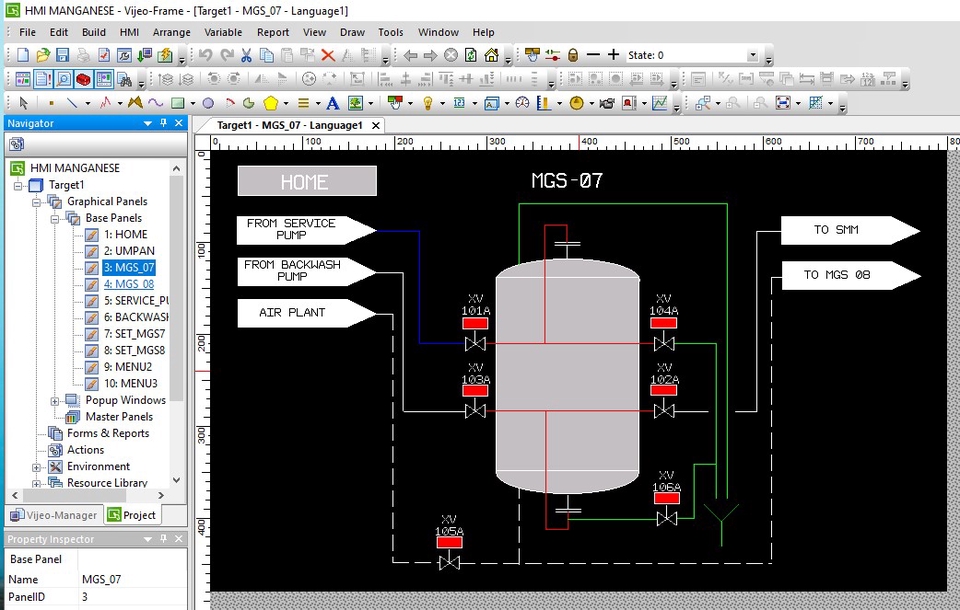The width and height of the screenshot is (960, 610).
Task: Select the Lamp bulb object tool
Action: pyautogui.click(x=428, y=103)
